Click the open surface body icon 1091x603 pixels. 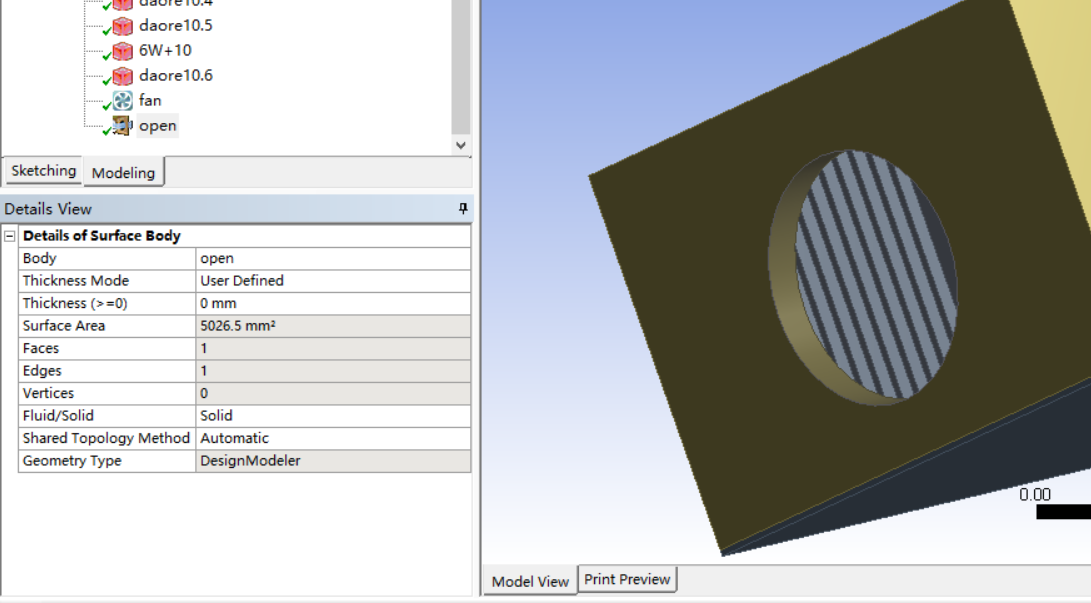pos(122,125)
